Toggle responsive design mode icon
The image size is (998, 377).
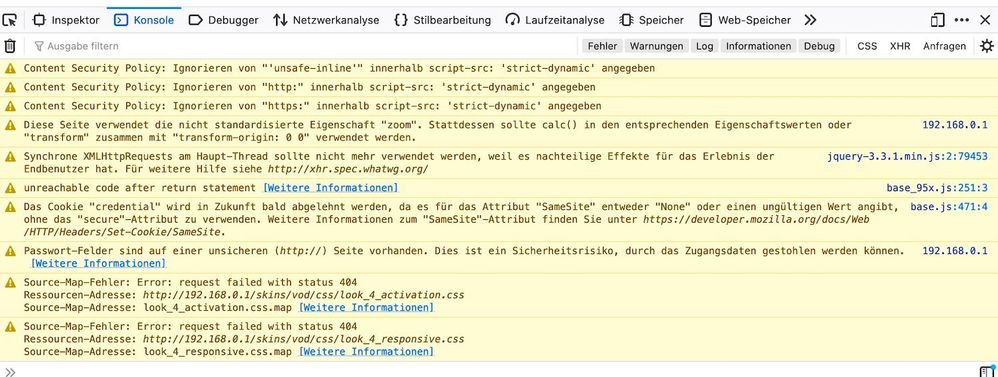click(x=937, y=20)
